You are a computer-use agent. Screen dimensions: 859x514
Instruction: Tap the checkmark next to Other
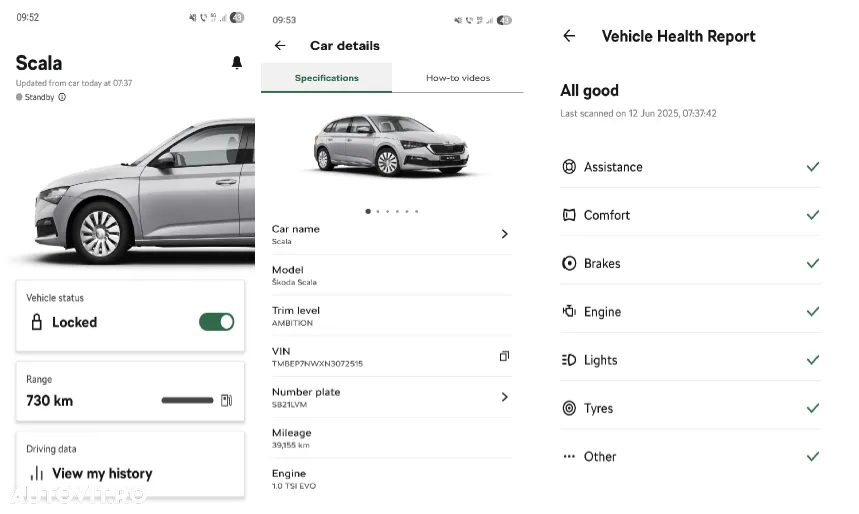coord(813,456)
